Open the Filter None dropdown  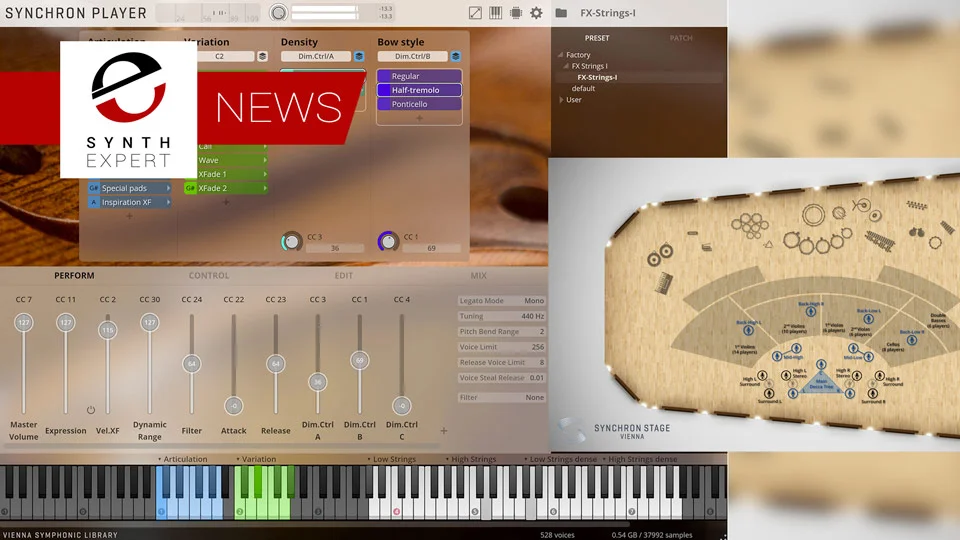[x=501, y=397]
